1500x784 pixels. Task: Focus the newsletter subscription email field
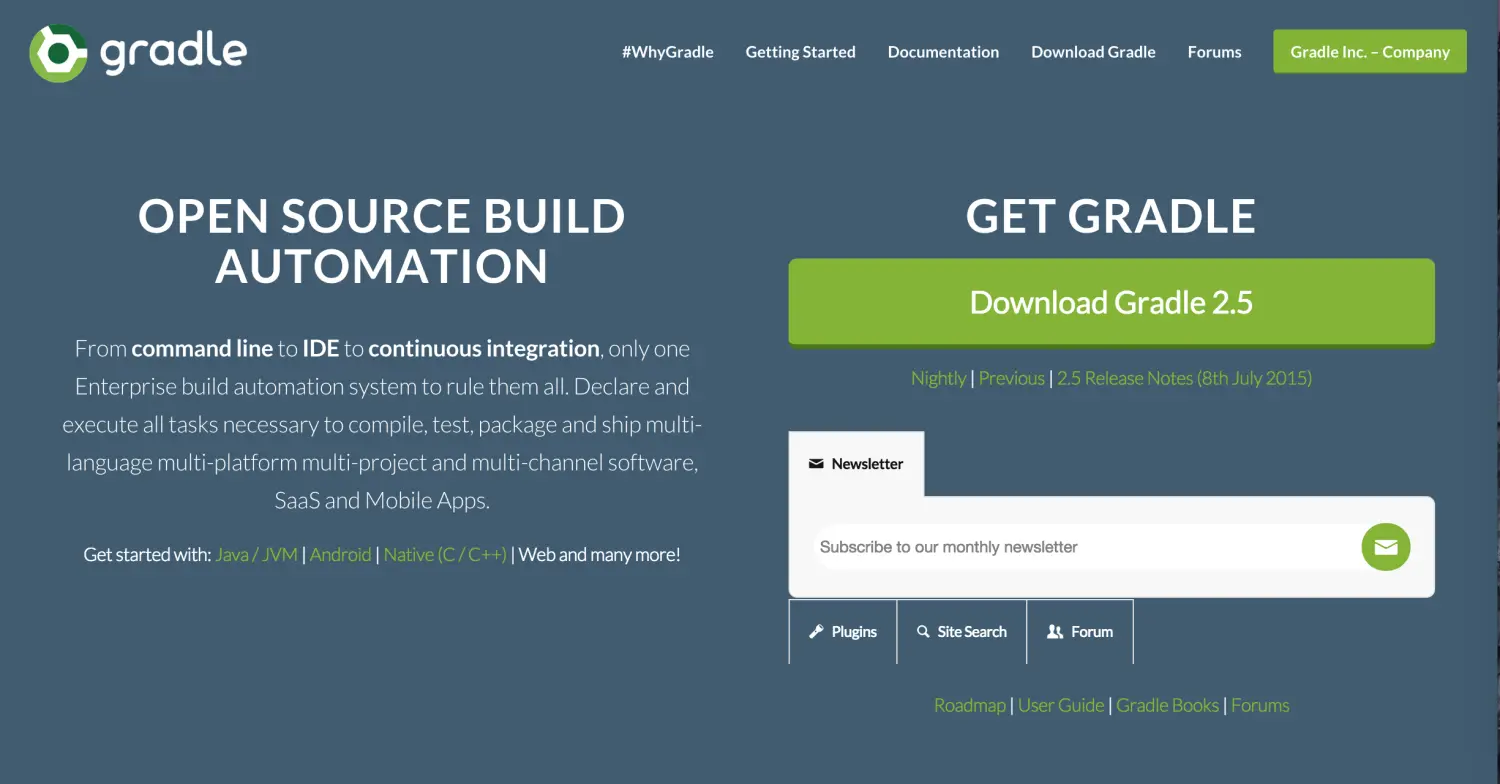[1085, 547]
